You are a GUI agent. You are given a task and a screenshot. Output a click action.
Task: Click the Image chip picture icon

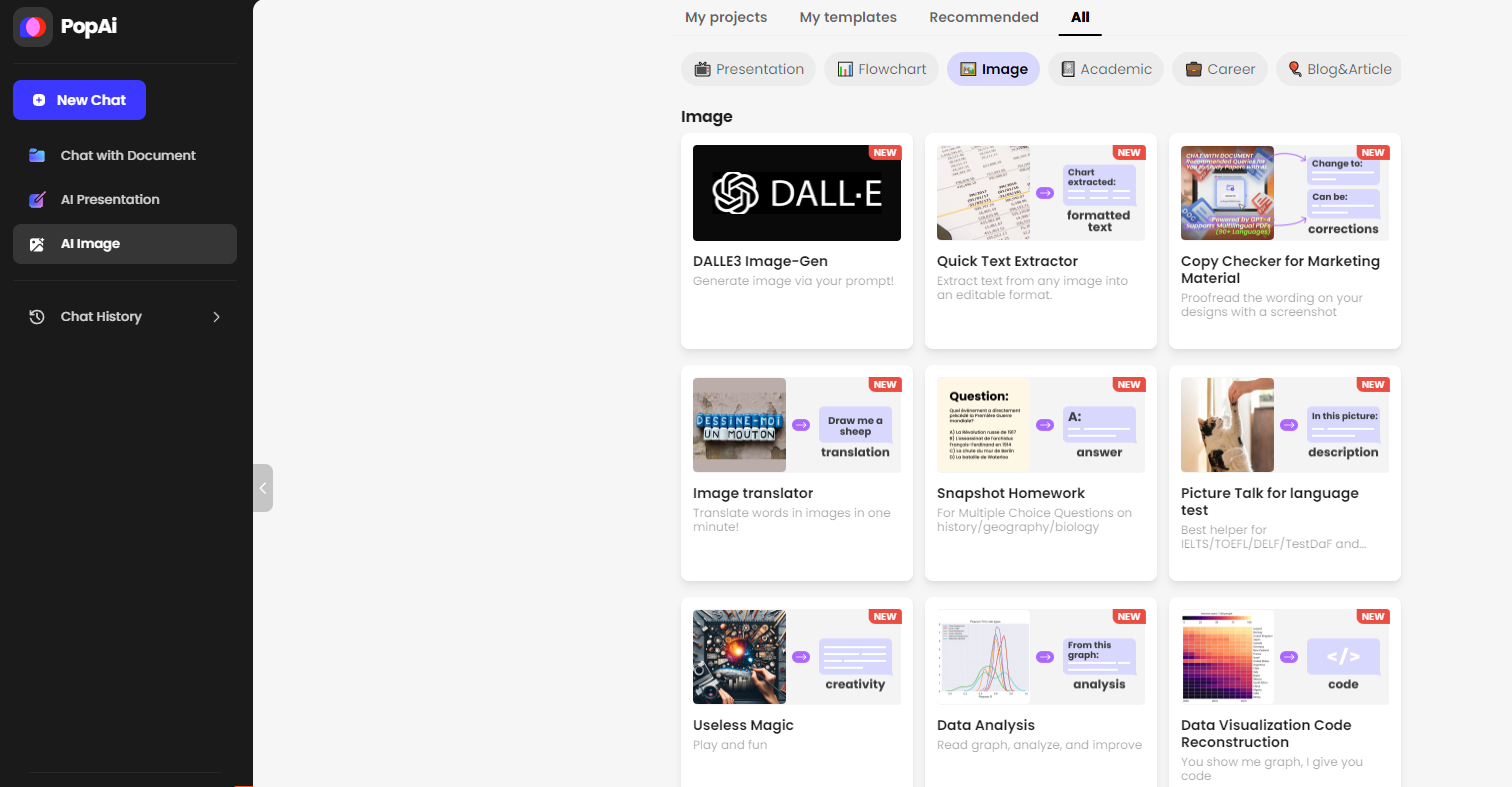(x=968, y=69)
